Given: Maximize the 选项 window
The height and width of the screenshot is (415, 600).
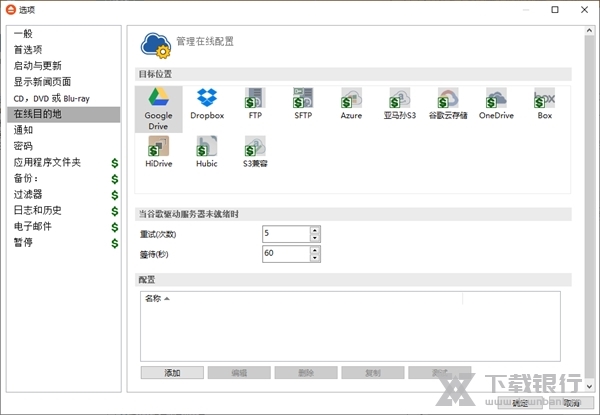Looking at the screenshot, I should coord(555,10).
